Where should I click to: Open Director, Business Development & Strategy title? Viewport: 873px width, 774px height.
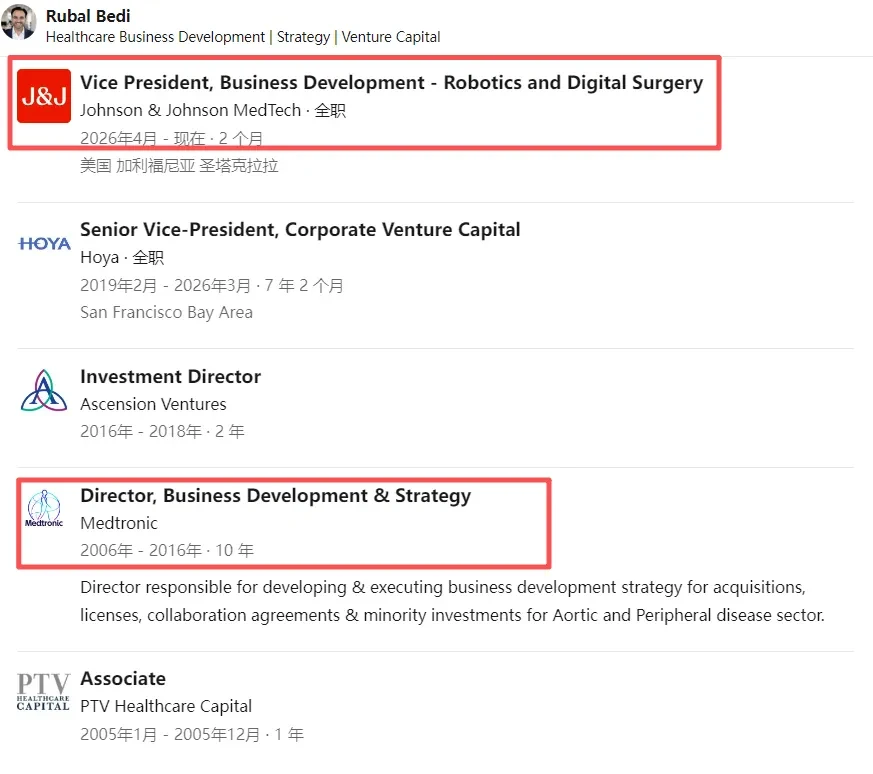[x=276, y=496]
